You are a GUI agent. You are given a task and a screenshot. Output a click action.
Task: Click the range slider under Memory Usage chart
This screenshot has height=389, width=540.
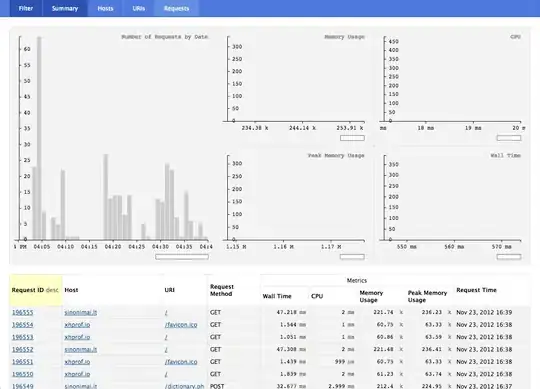pyautogui.click(x=352, y=138)
